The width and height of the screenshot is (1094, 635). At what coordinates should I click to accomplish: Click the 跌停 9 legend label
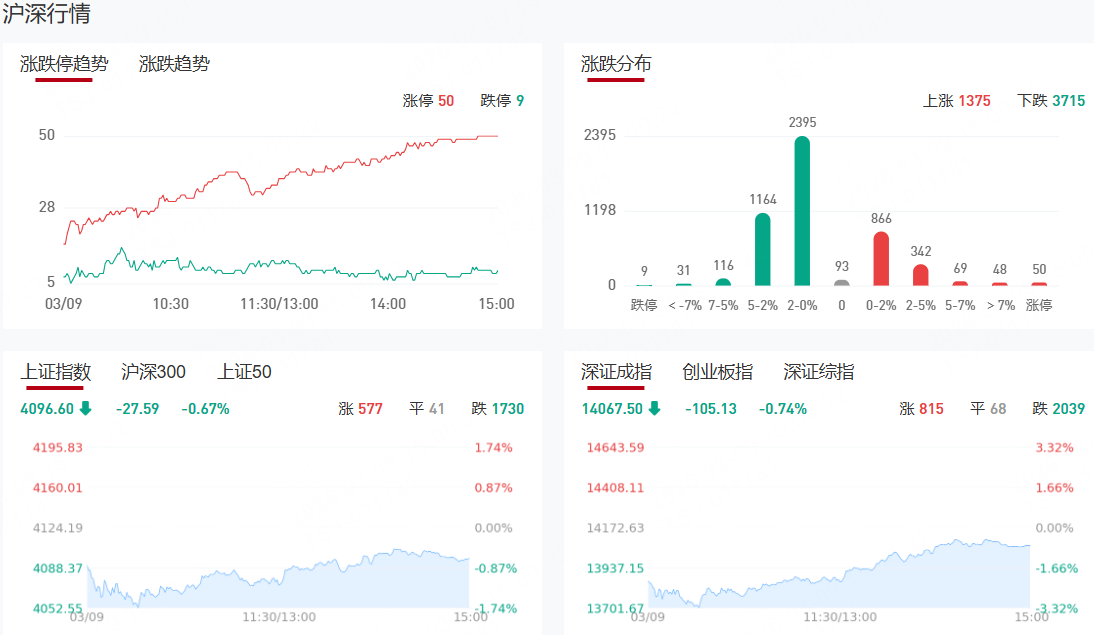pos(502,100)
